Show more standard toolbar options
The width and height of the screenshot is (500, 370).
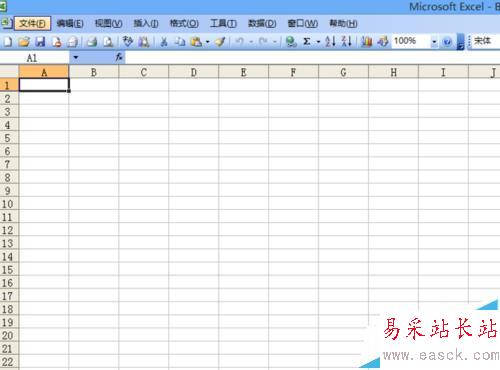[x=460, y=42]
